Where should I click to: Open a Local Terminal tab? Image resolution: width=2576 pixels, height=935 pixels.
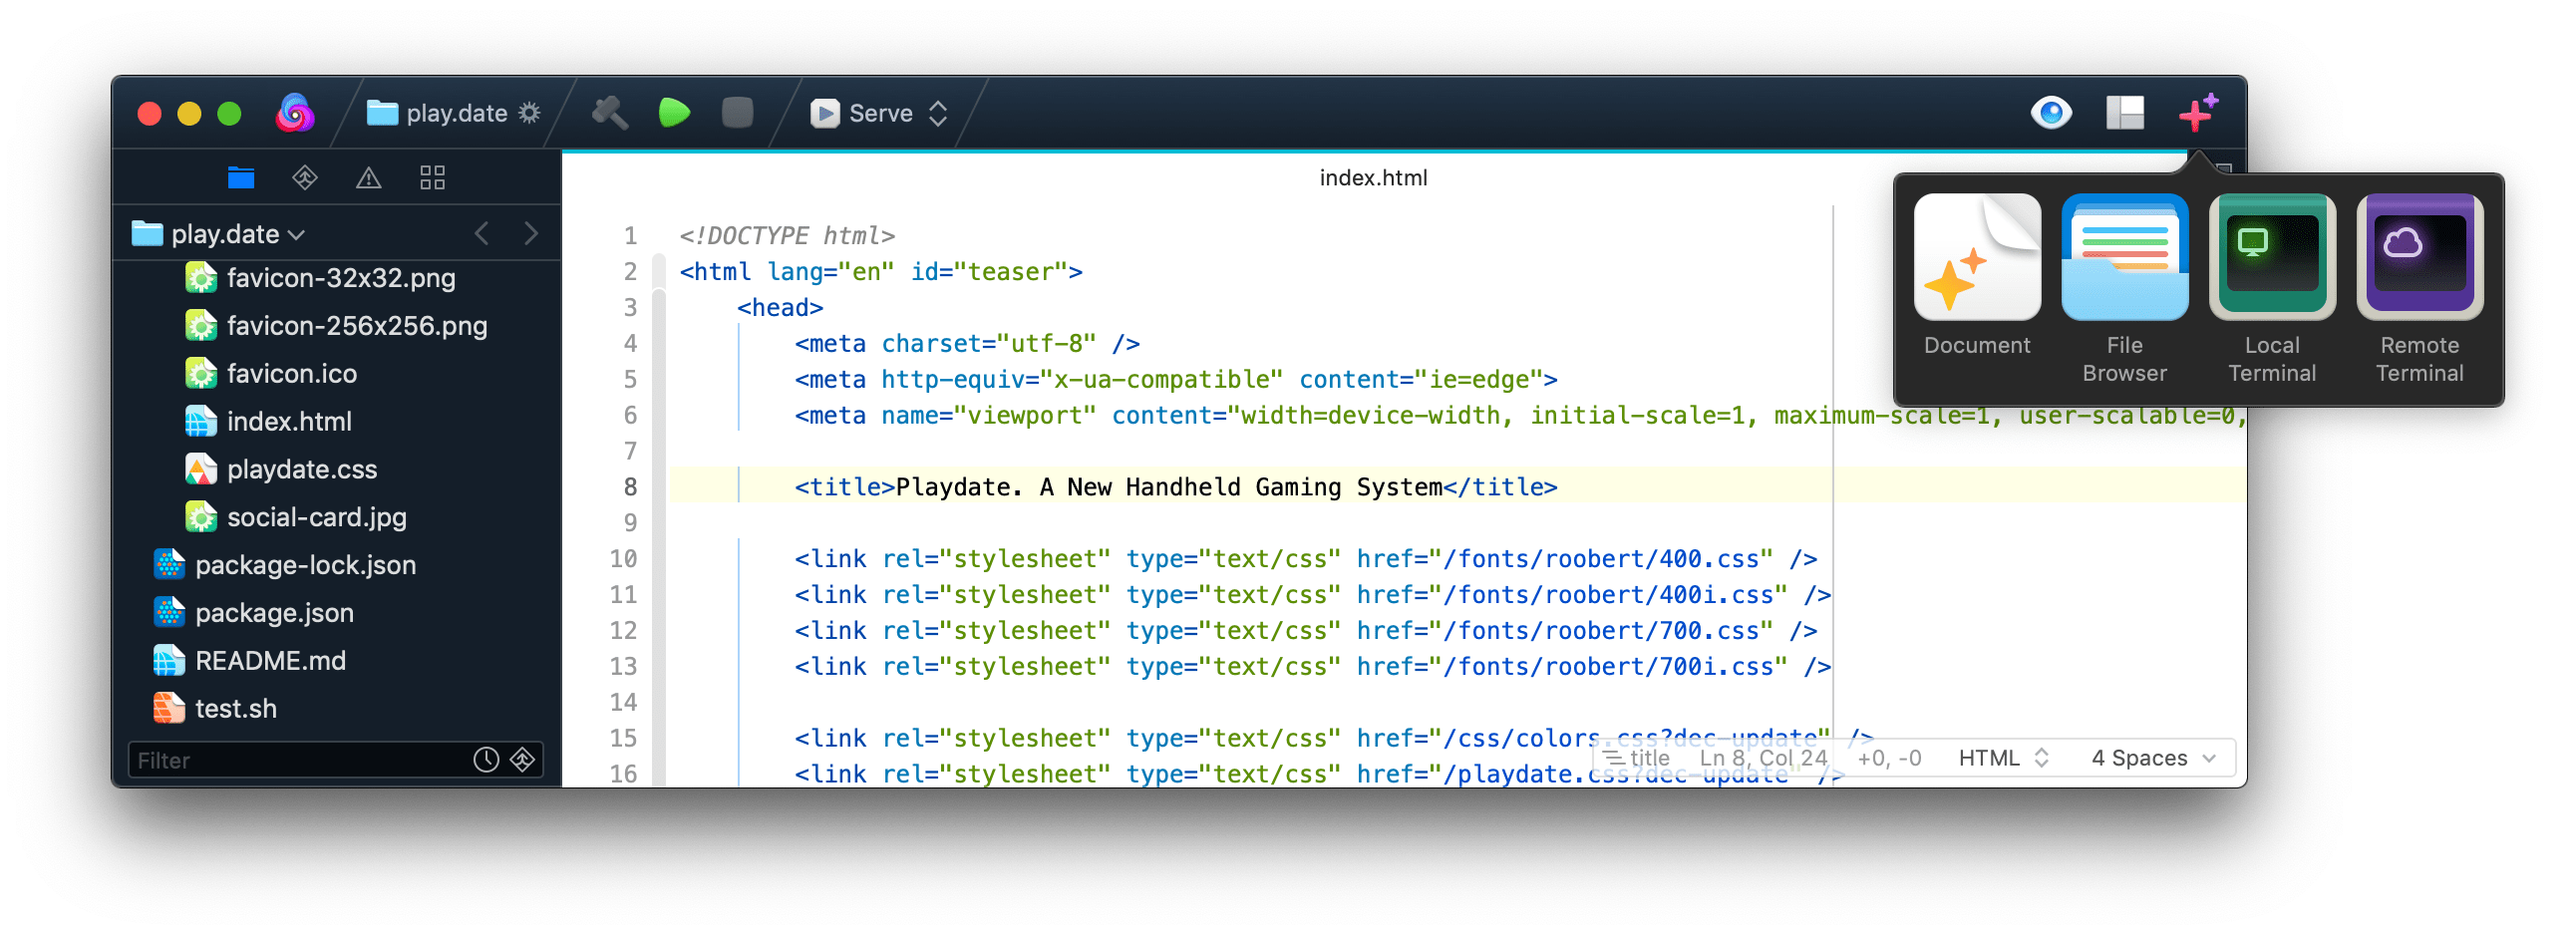pyautogui.click(x=2272, y=290)
